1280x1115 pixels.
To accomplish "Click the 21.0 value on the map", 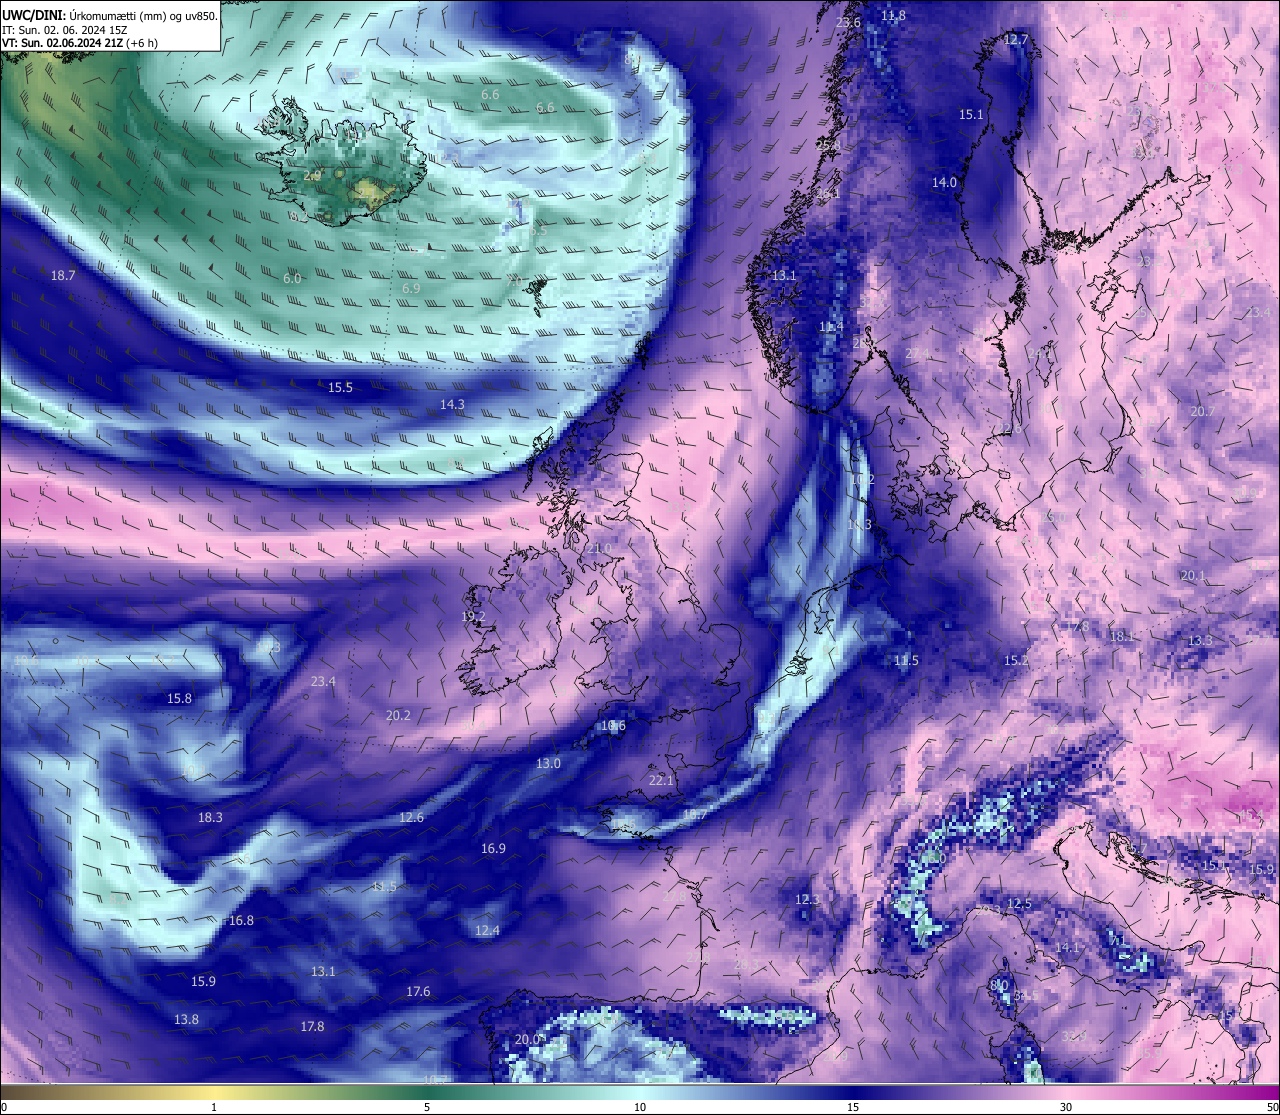I will [x=598, y=549].
